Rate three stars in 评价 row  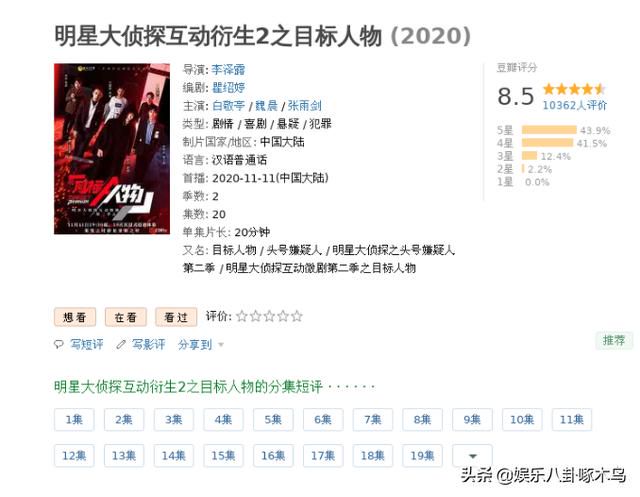(269, 316)
